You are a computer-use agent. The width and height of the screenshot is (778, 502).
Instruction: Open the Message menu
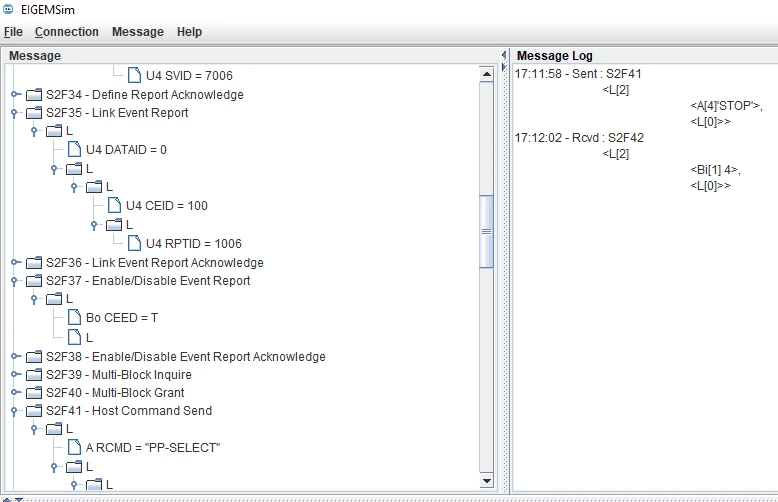(137, 32)
